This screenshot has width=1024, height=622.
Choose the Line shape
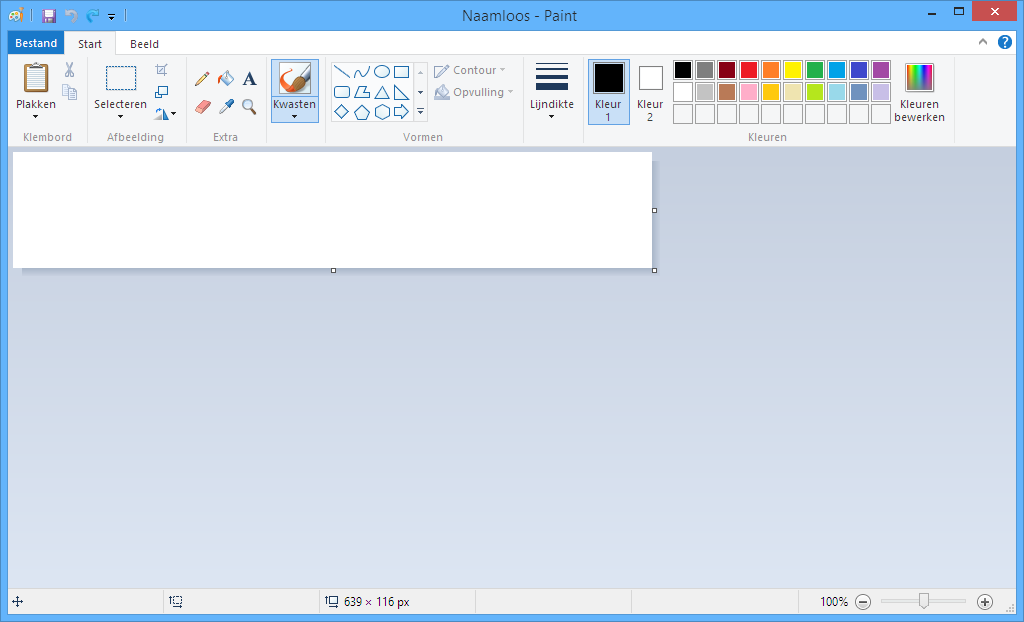342,72
